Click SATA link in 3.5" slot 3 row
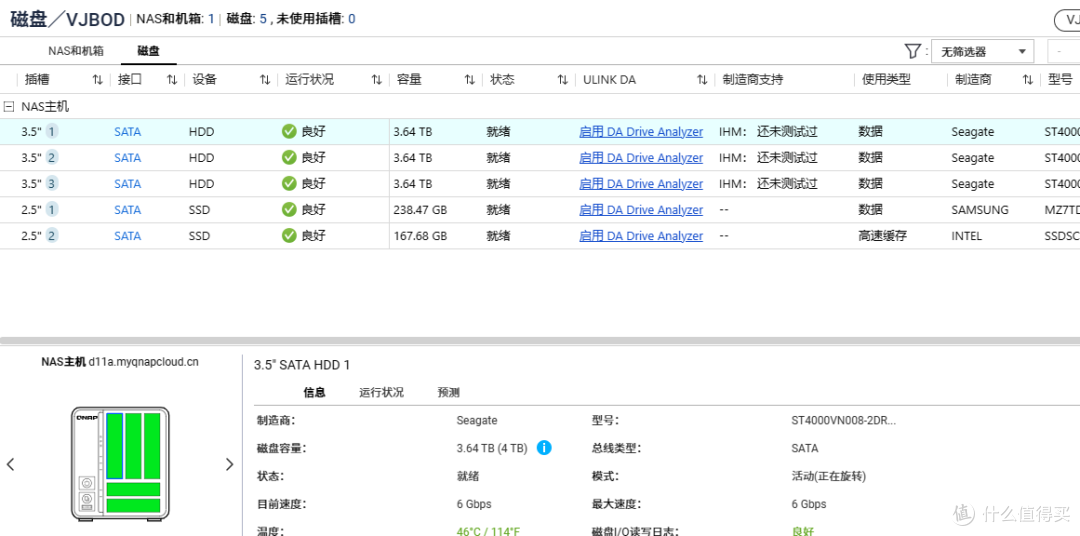Viewport: 1080px width, 536px height. [x=127, y=184]
